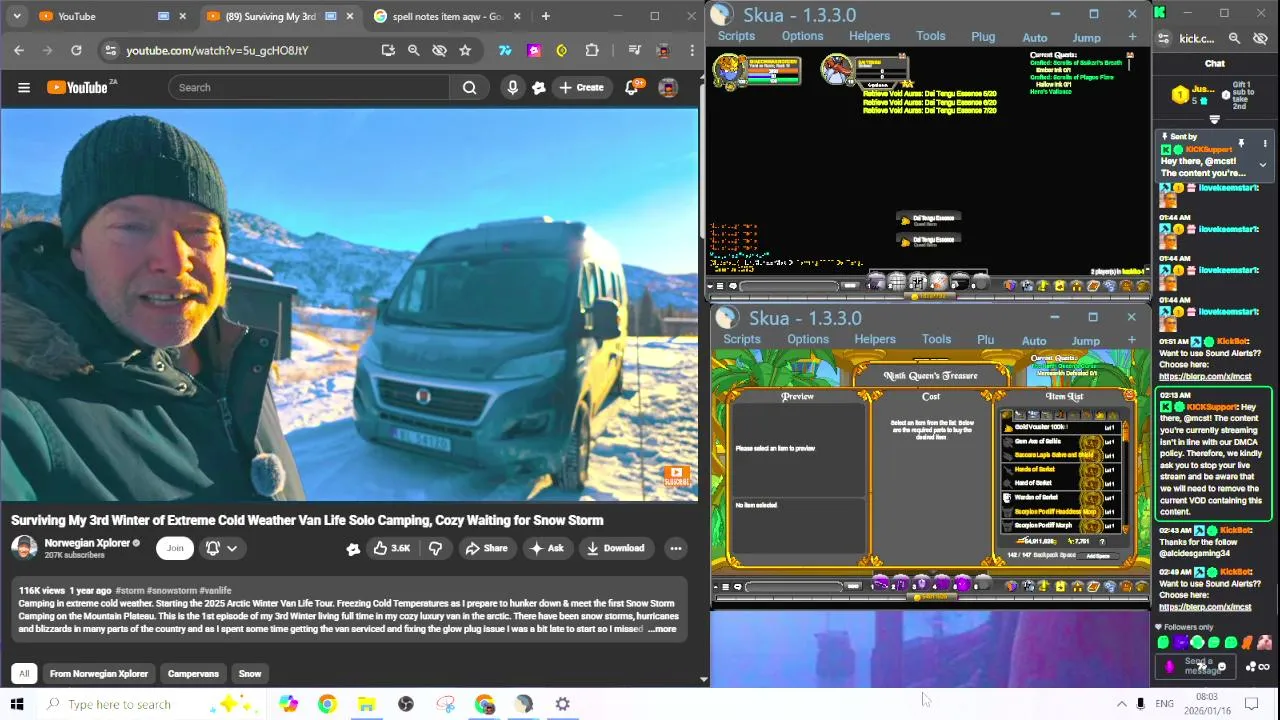This screenshot has height=720, width=1280.
Task: Open Helpers menu in bottom Skua window
Action: [x=875, y=339]
